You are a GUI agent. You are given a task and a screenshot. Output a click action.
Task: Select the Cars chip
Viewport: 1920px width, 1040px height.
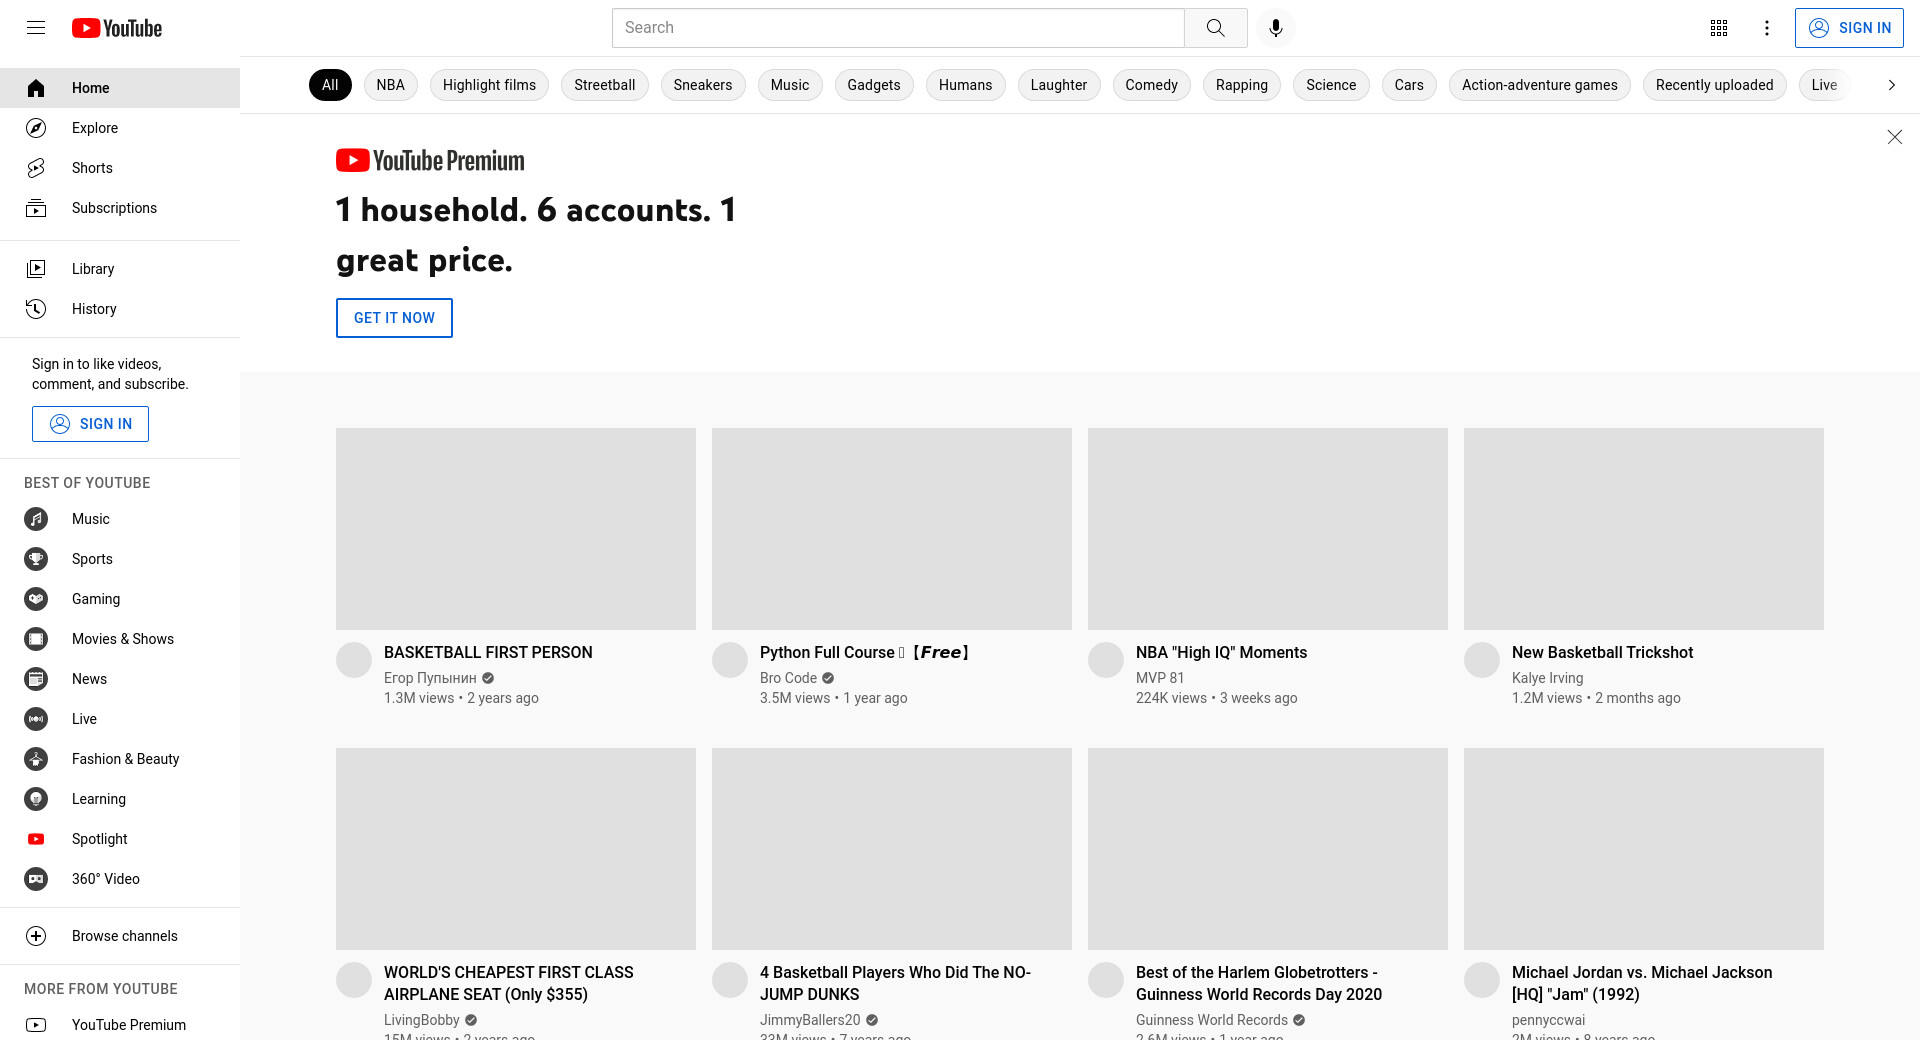tap(1409, 85)
